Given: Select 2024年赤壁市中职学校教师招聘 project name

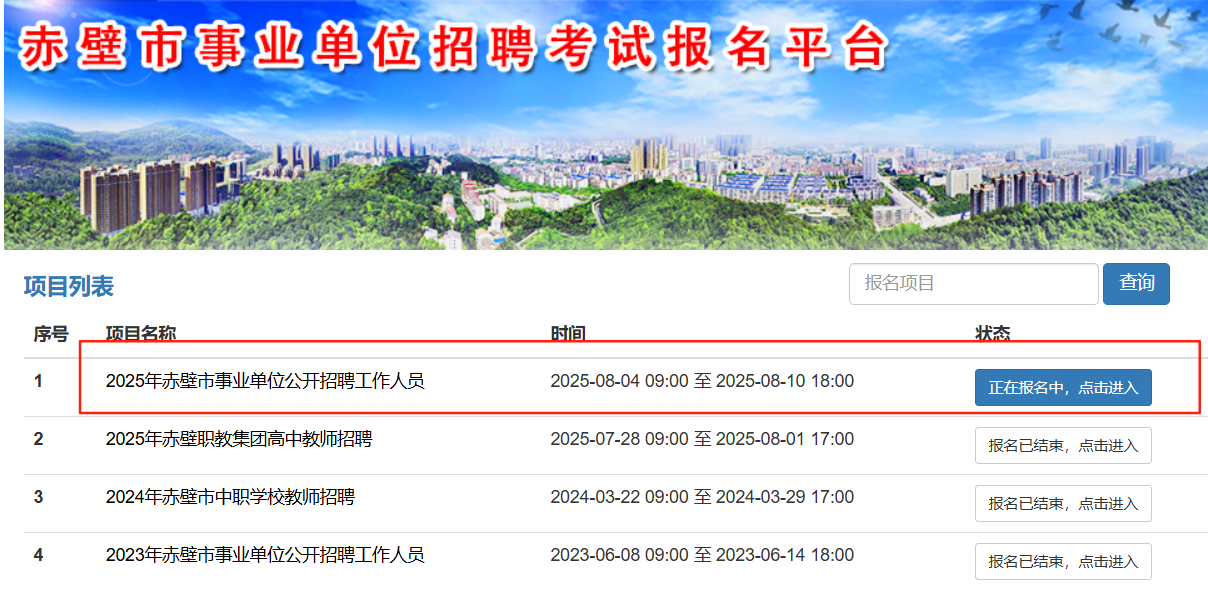Looking at the screenshot, I should [x=230, y=497].
